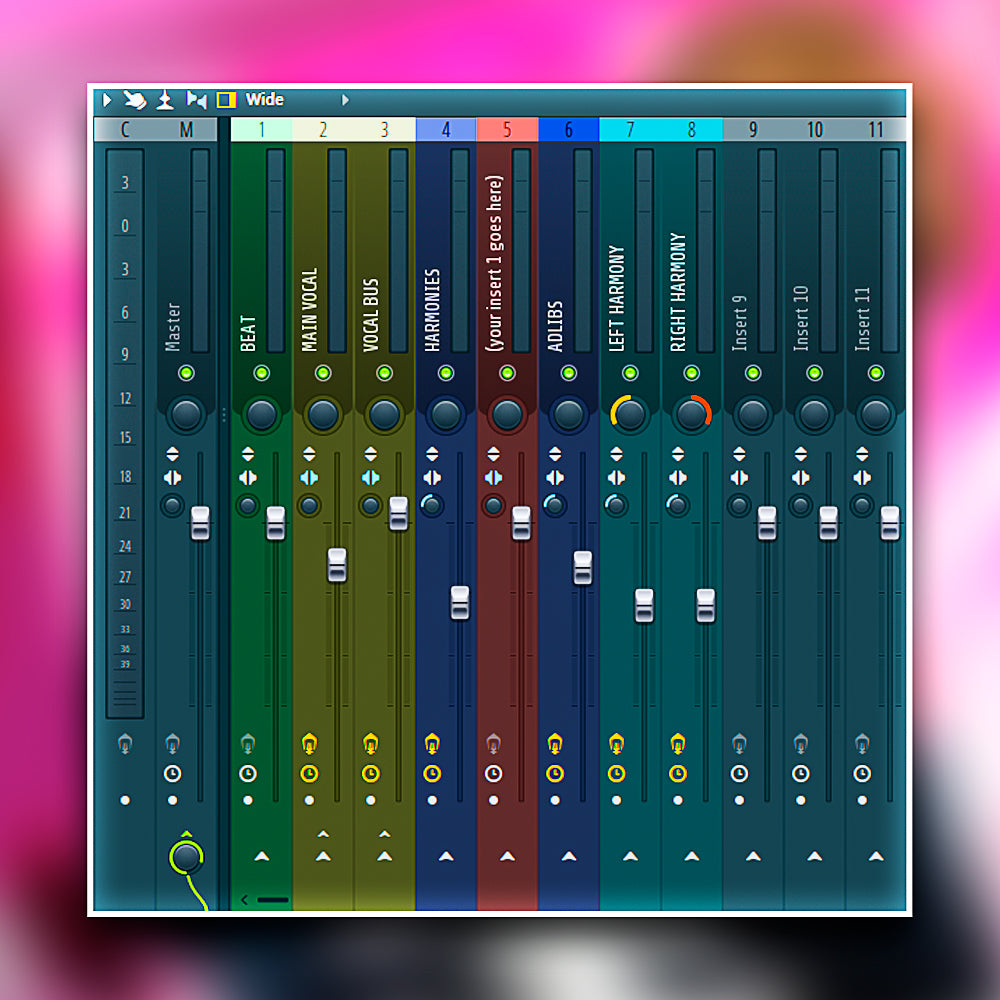Click the ADLIBS volume fader
The width and height of the screenshot is (1000, 1000).
[582, 568]
